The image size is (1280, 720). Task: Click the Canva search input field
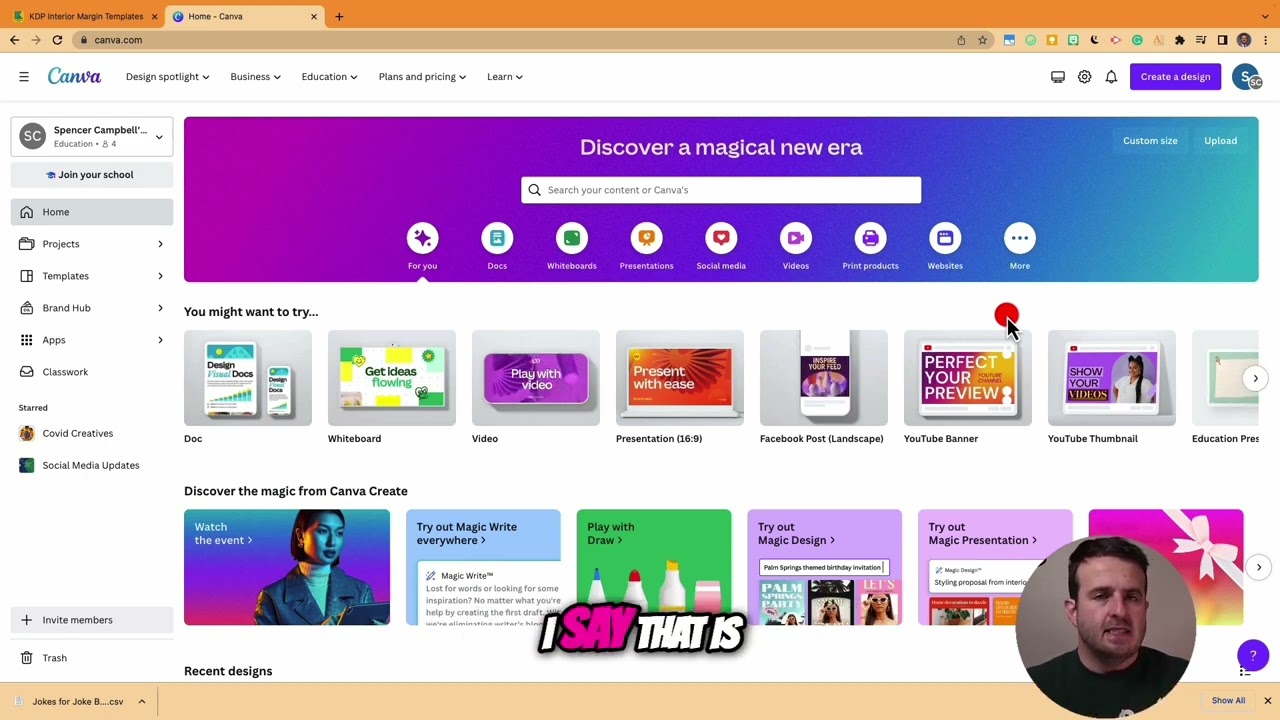pos(721,190)
